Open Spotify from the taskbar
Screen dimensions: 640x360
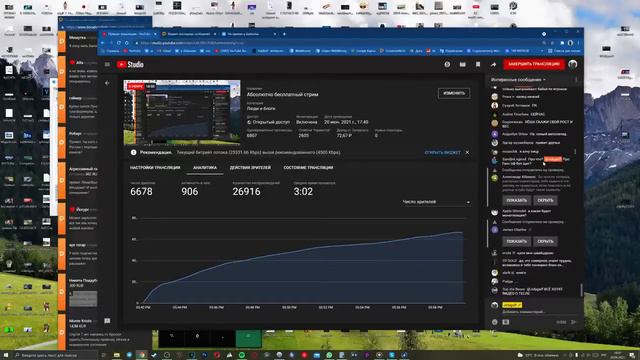[x=242, y=355]
